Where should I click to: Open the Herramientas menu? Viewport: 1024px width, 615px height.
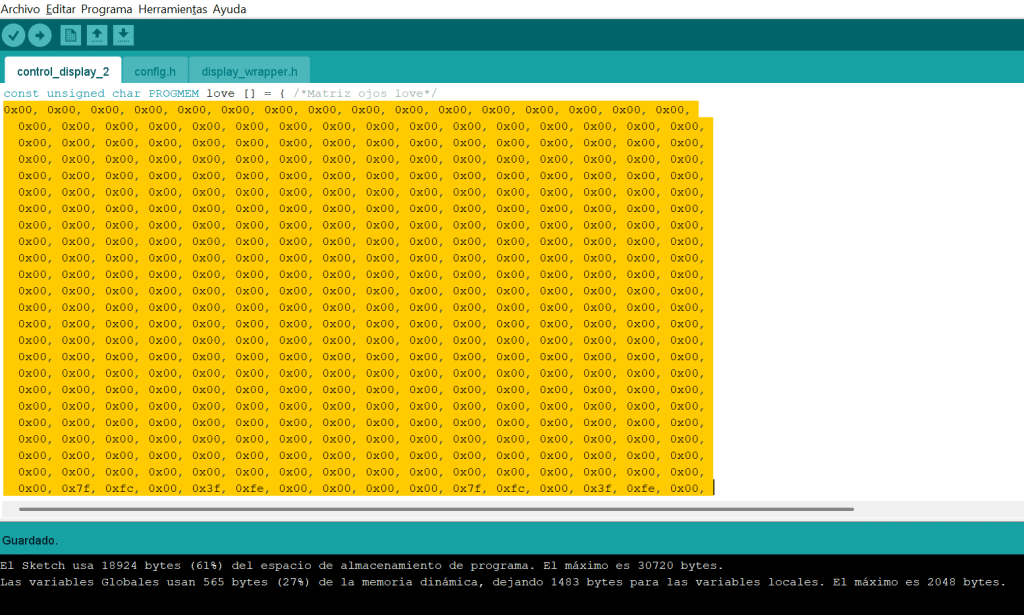pyautogui.click(x=172, y=9)
